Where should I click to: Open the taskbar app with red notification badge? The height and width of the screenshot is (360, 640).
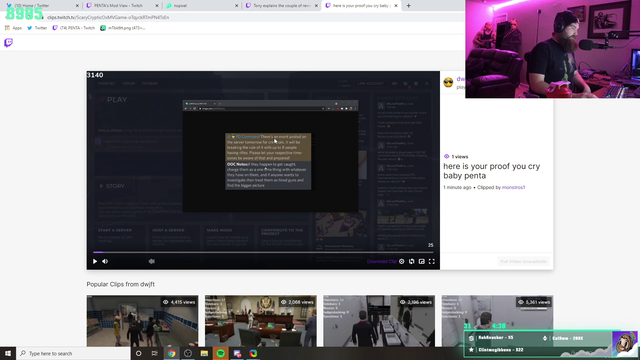click(237, 353)
